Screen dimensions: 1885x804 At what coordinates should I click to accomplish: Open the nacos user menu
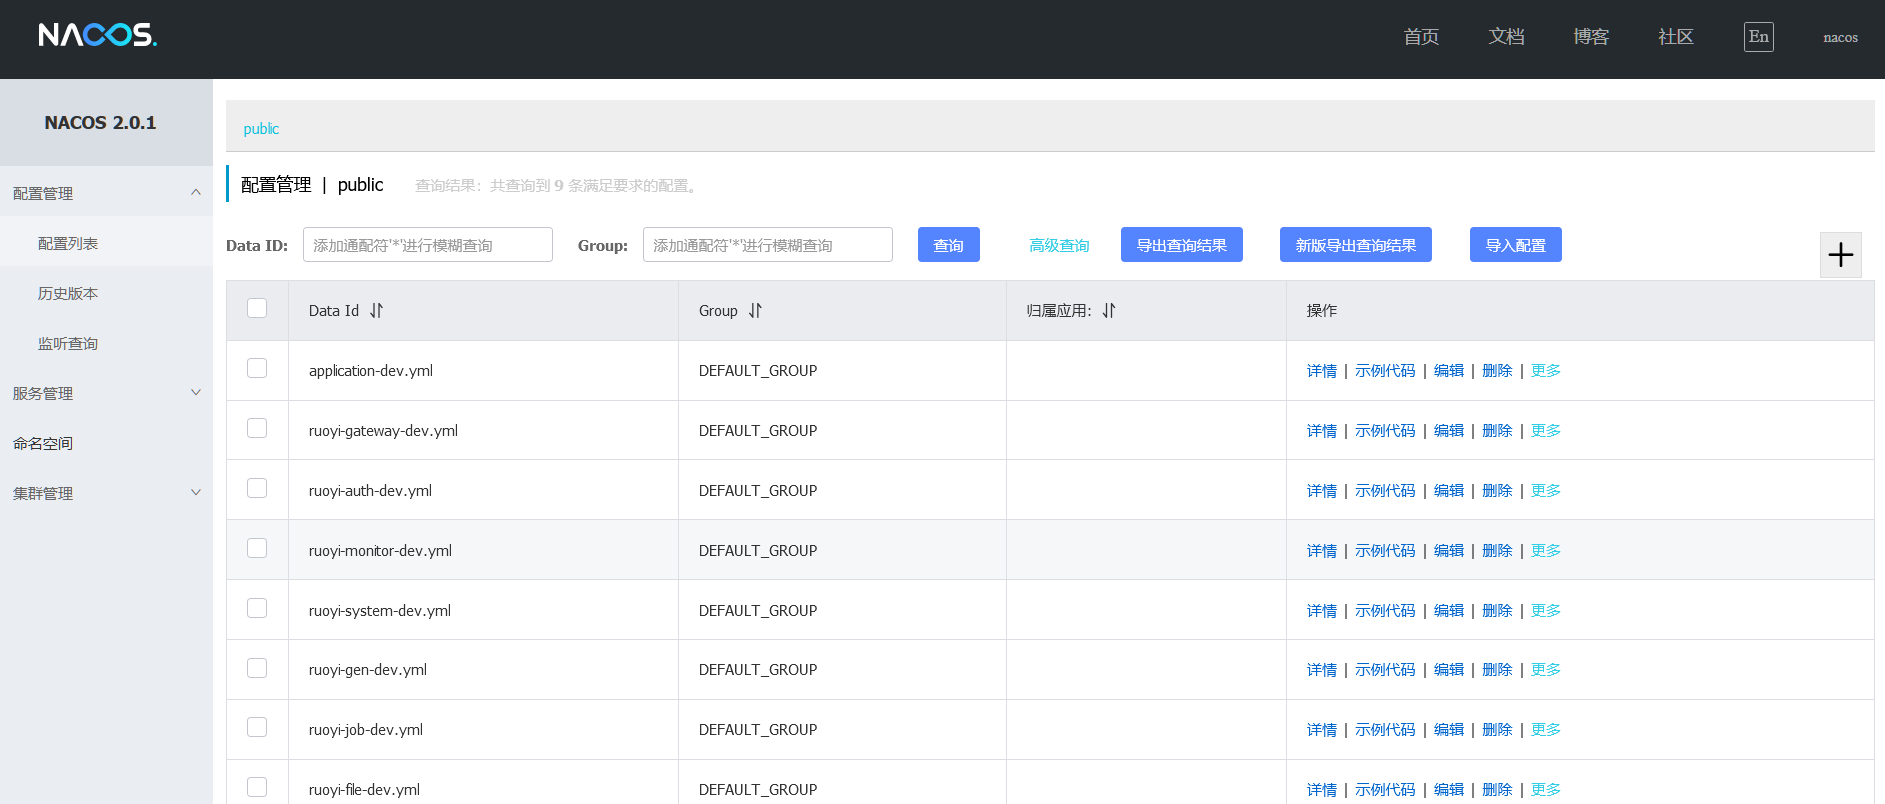point(1840,38)
